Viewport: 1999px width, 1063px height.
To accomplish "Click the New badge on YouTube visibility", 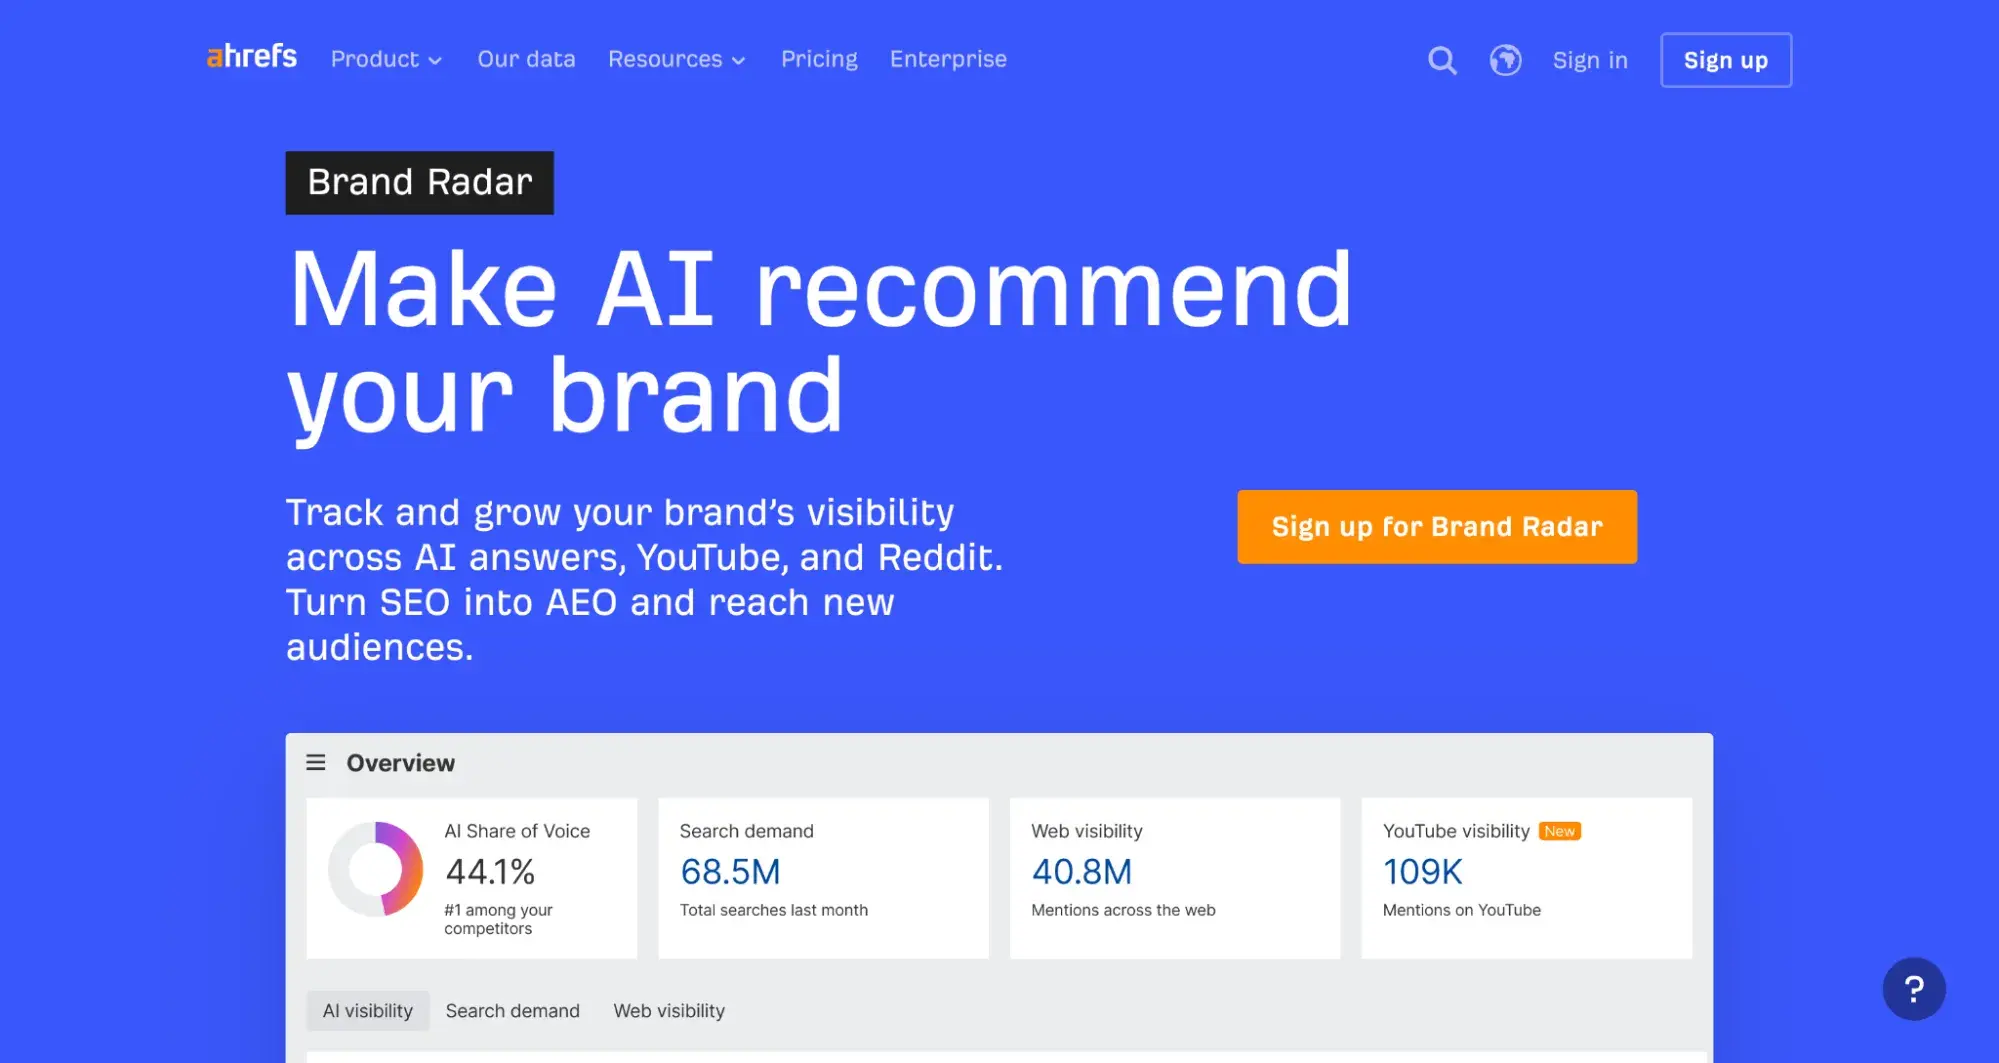I will (x=1559, y=831).
